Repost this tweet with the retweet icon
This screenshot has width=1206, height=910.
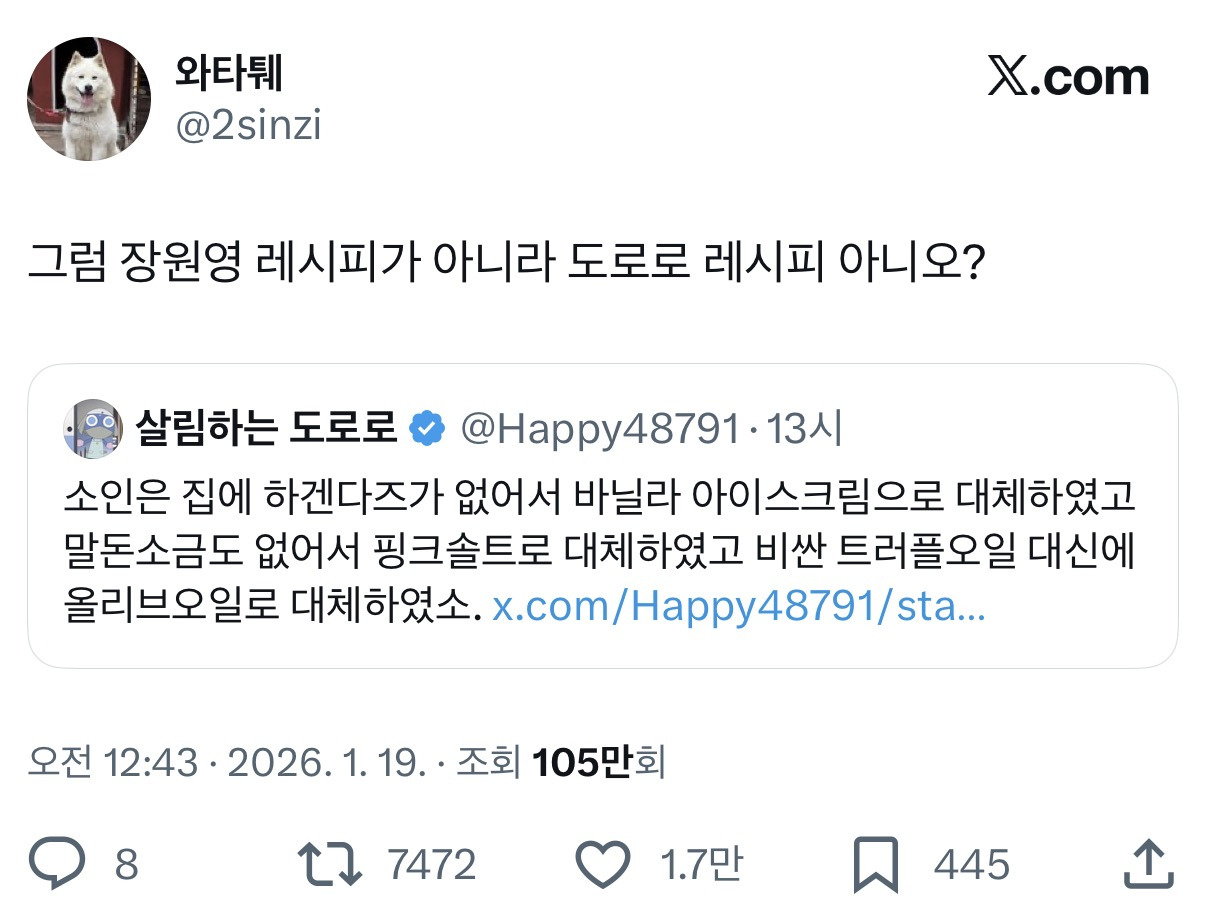tap(330, 863)
